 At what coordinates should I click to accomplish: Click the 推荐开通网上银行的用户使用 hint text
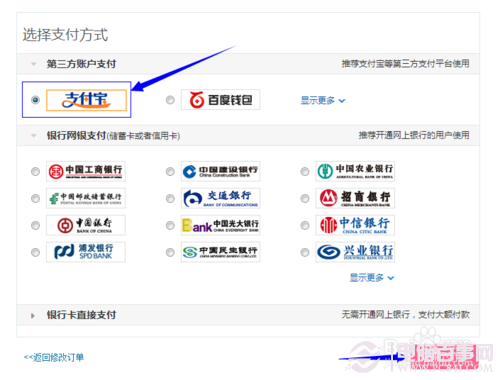click(x=414, y=135)
